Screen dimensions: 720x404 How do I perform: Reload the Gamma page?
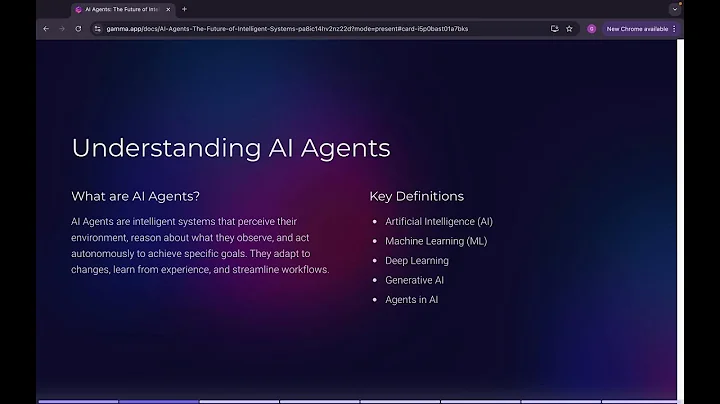(x=78, y=28)
